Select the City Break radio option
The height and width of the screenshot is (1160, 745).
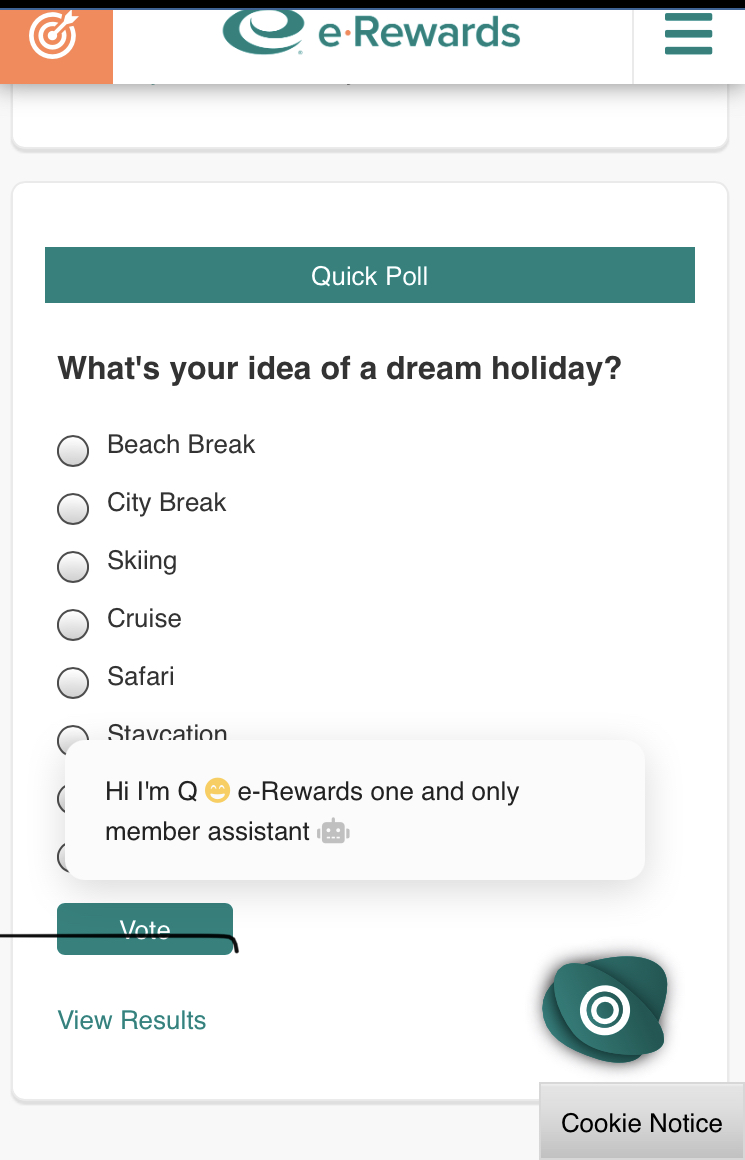coord(73,508)
